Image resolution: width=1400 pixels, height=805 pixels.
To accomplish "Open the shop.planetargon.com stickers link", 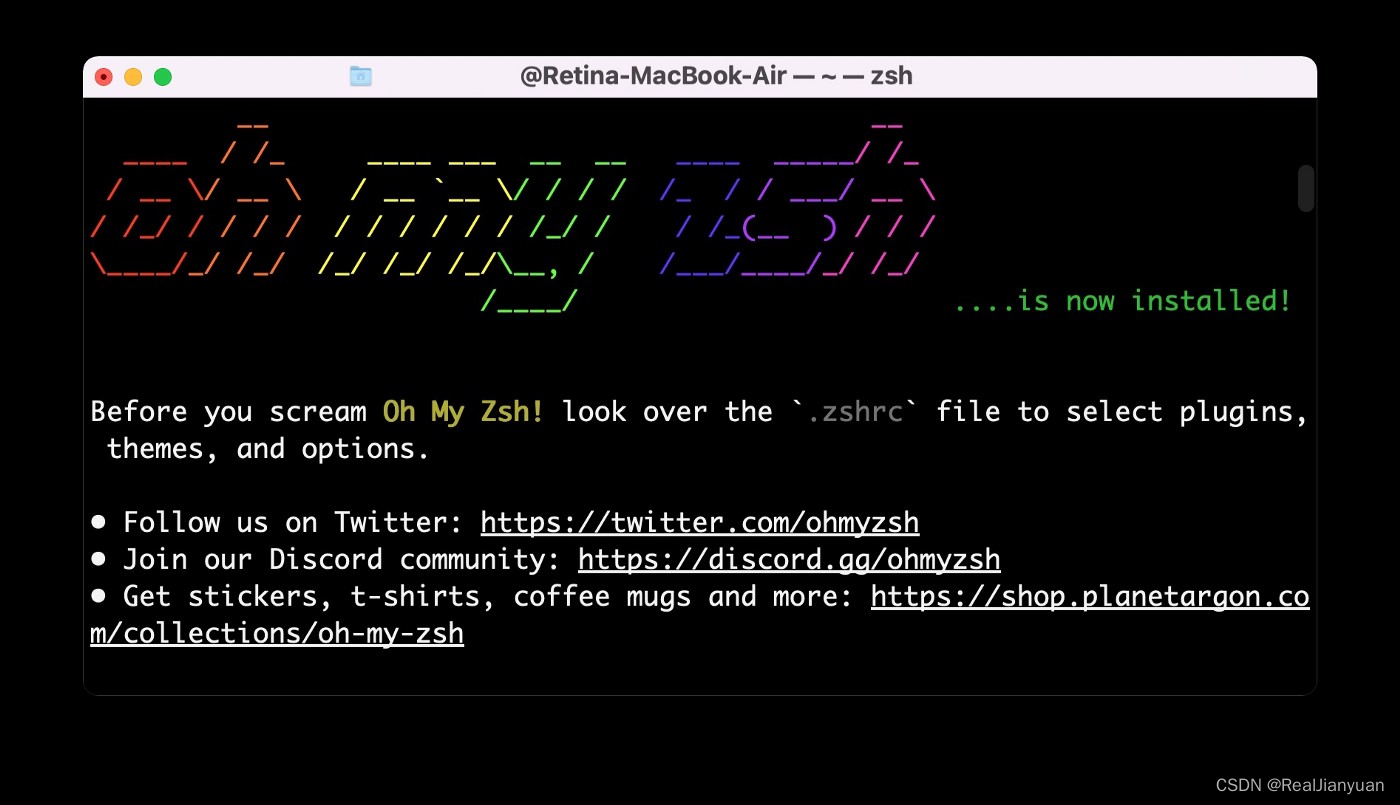I will click(x=1090, y=597).
